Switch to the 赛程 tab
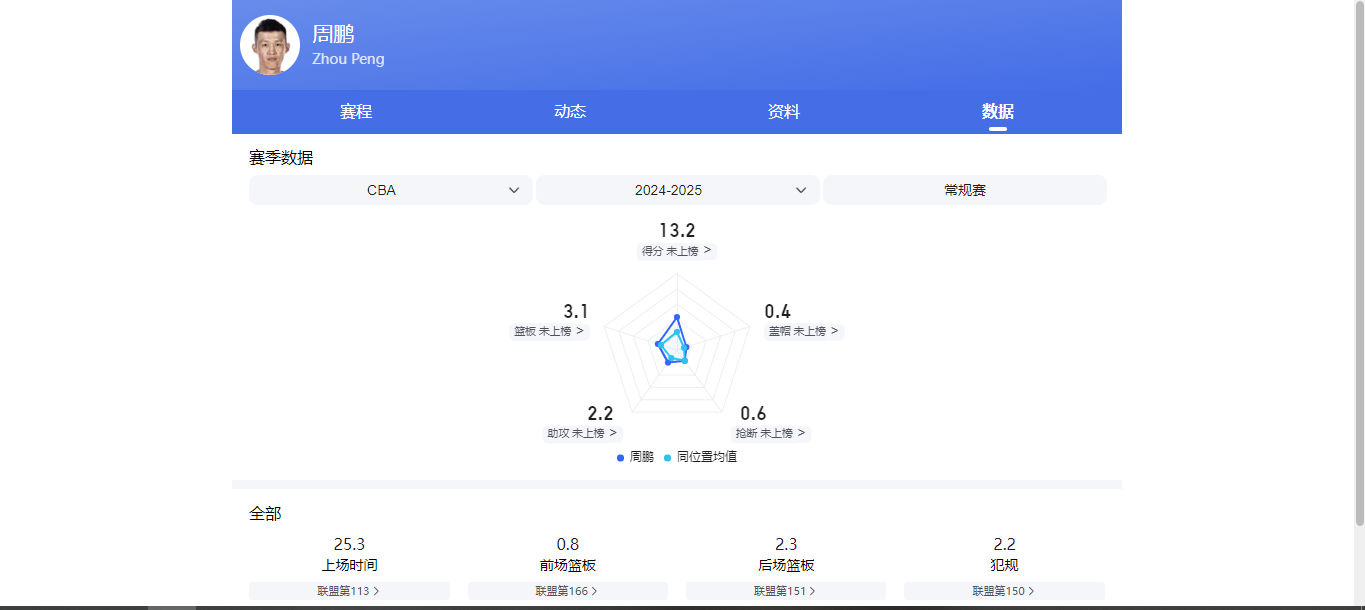This screenshot has height=610, width=1365. point(356,111)
